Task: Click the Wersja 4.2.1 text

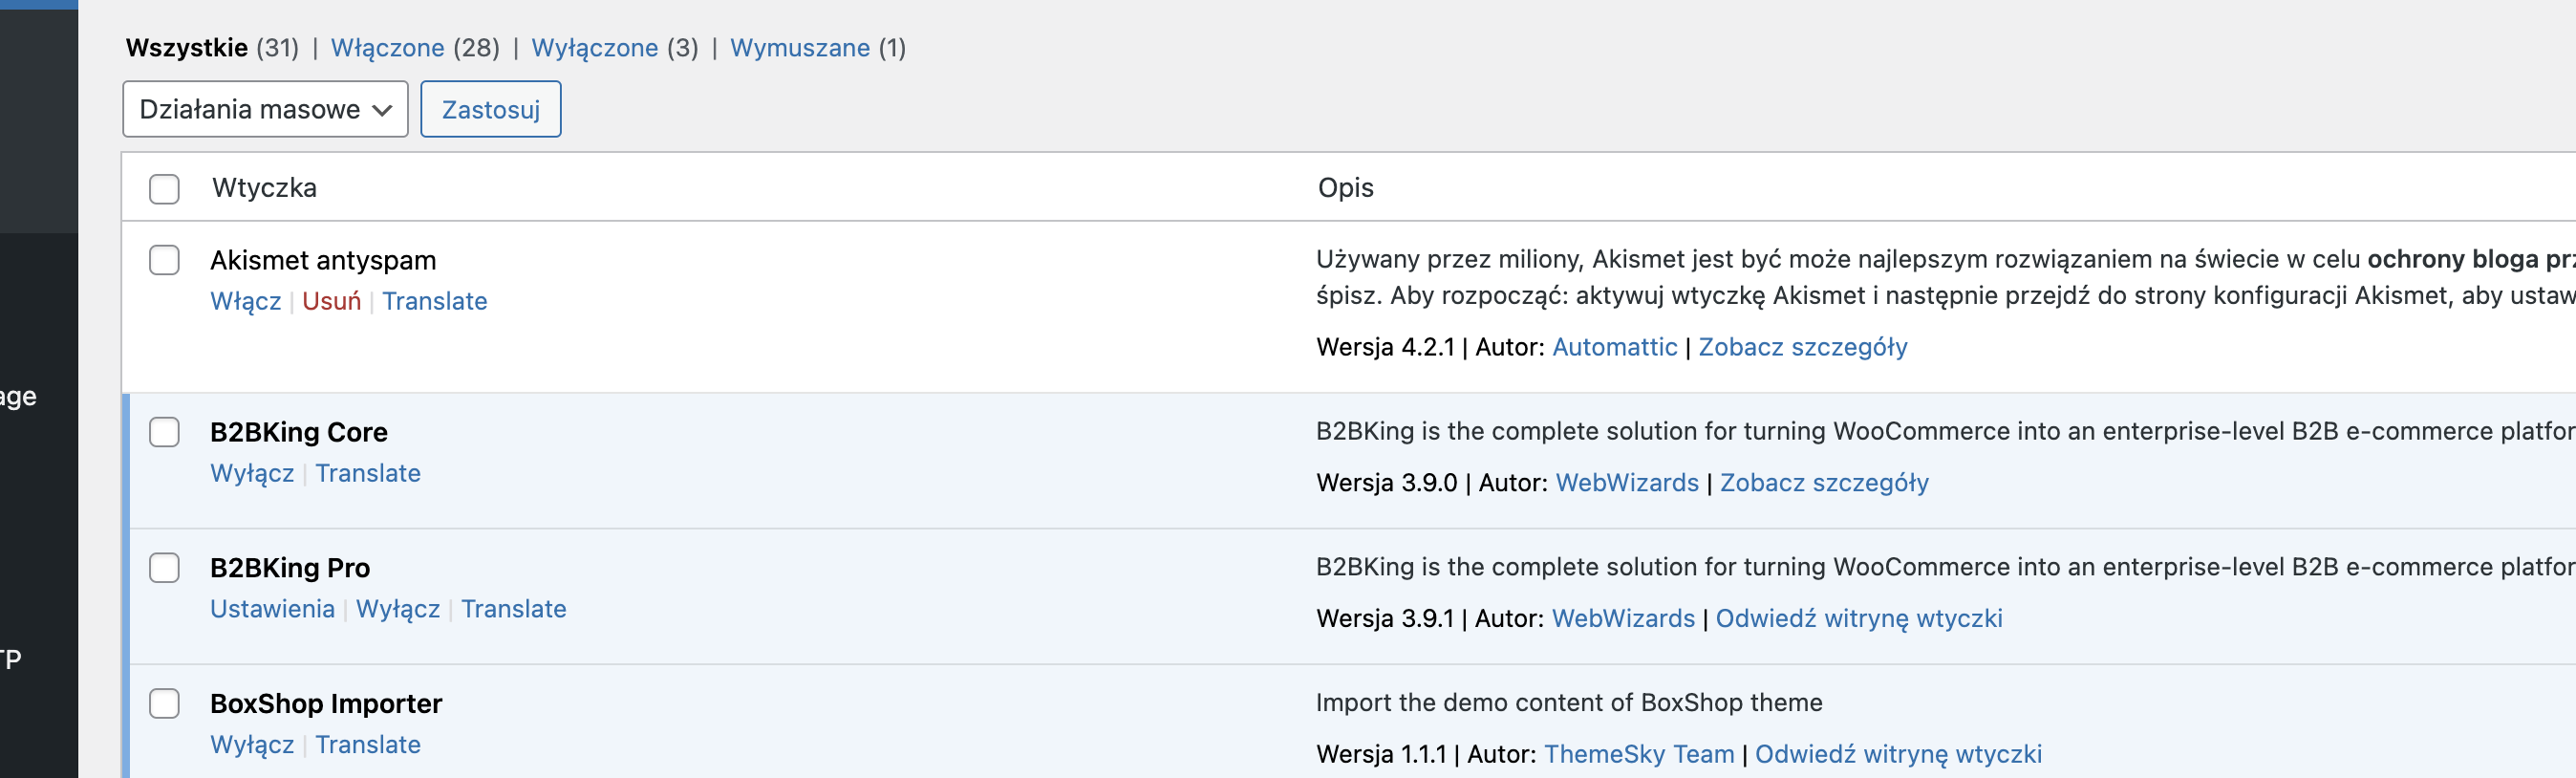Action: point(1385,347)
